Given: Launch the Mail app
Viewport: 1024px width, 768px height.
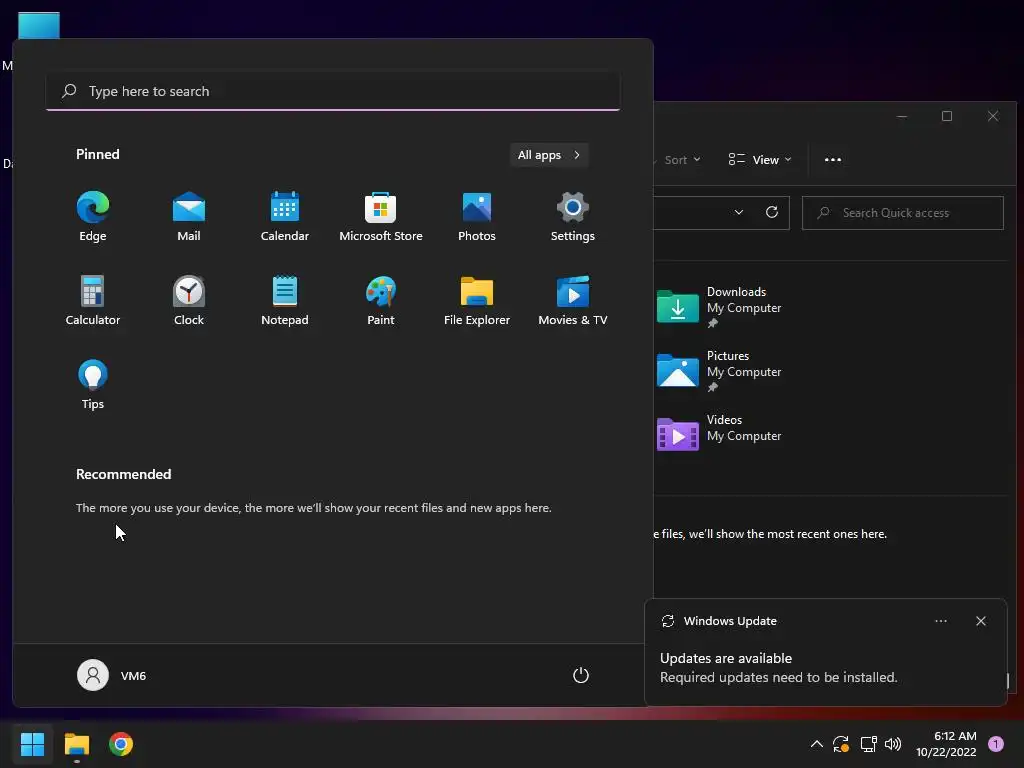Looking at the screenshot, I should click(189, 217).
